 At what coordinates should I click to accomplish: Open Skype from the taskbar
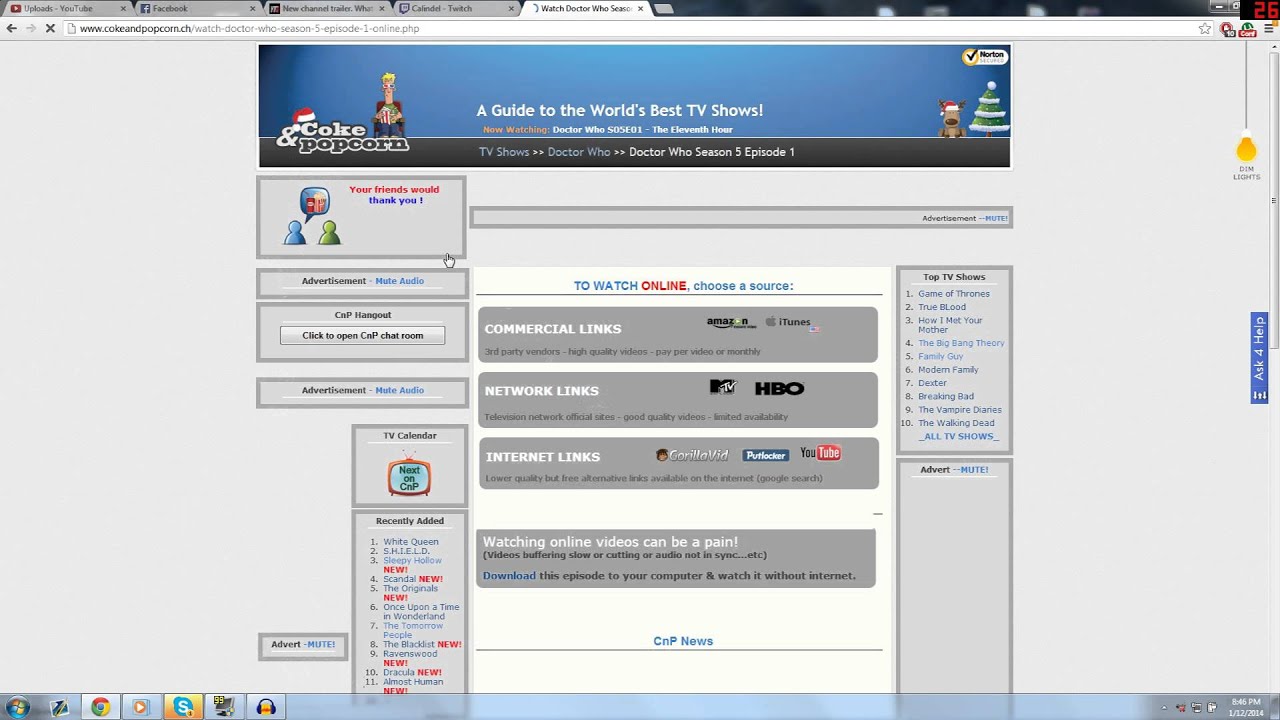(183, 707)
